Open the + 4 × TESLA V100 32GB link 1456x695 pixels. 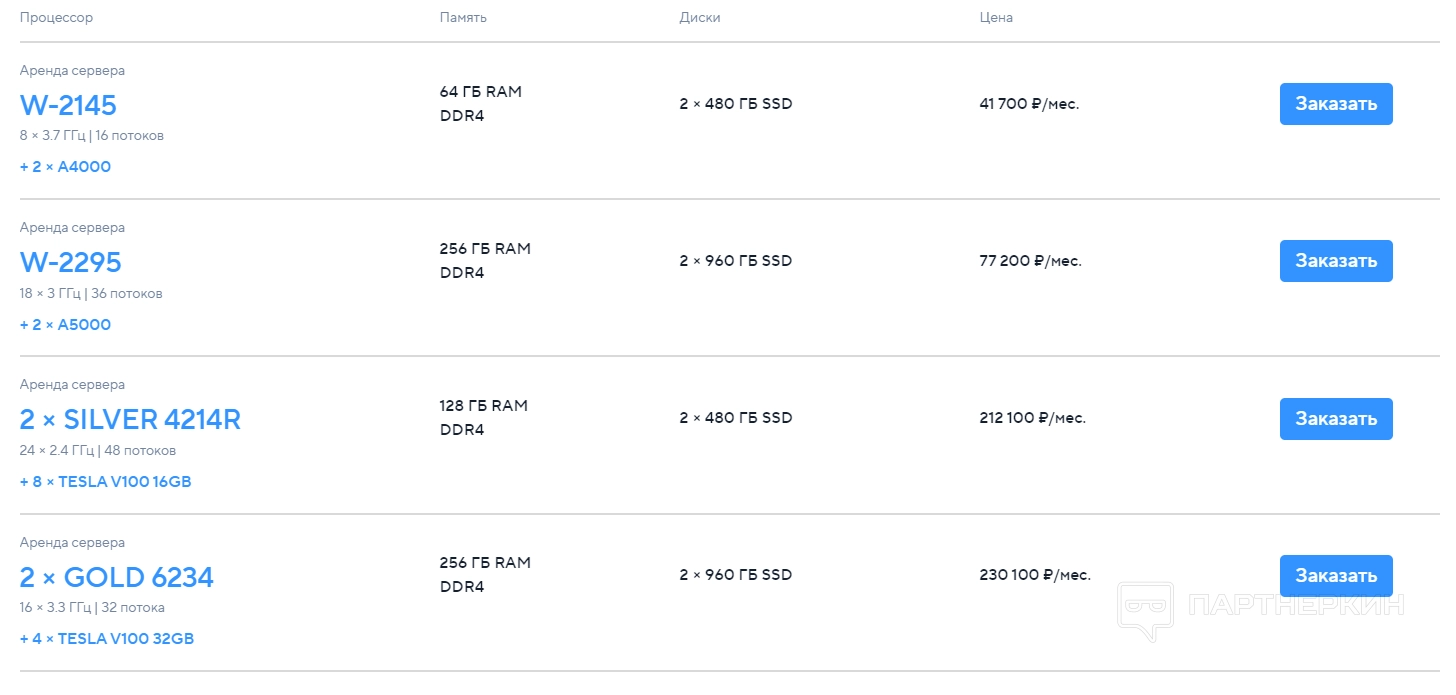coord(106,639)
